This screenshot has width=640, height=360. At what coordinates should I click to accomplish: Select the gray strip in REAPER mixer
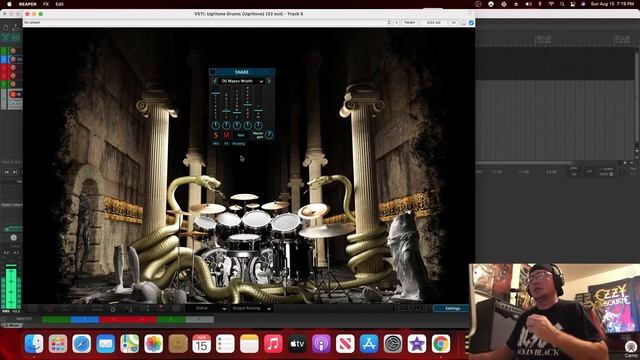(200, 320)
